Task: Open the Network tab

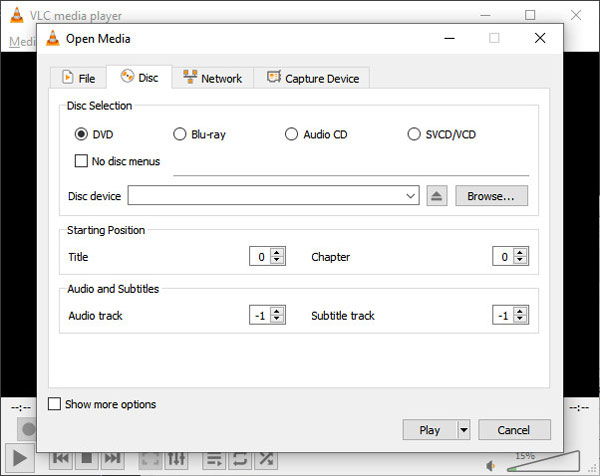Action: point(213,78)
